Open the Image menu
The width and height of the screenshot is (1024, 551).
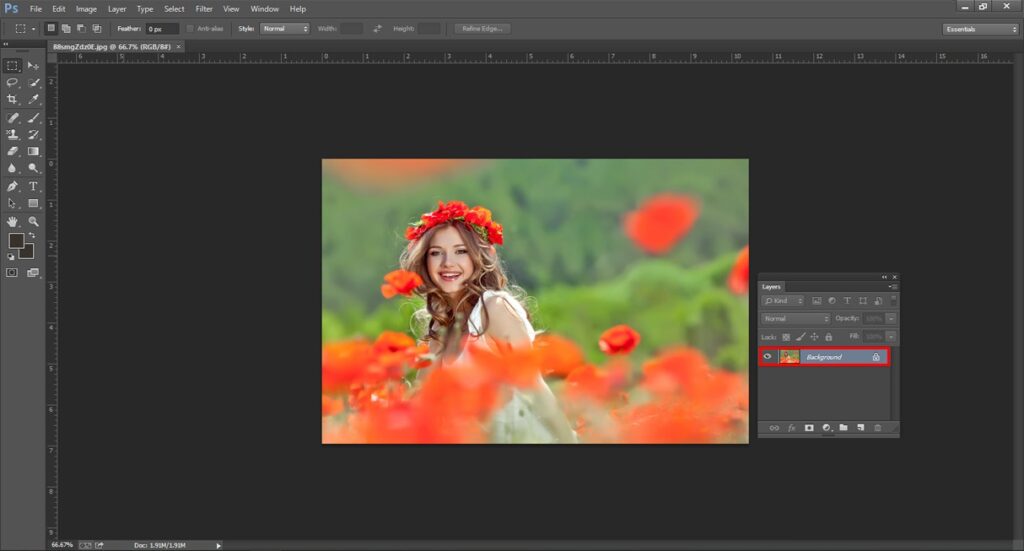[86, 9]
